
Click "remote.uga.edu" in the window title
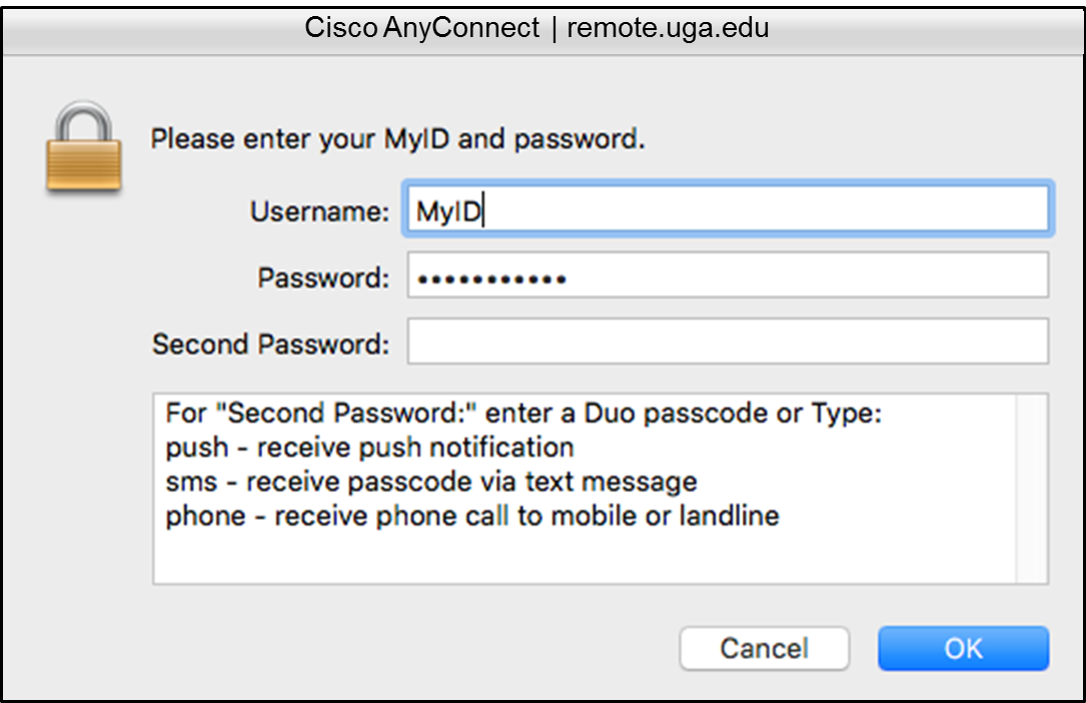click(x=668, y=29)
